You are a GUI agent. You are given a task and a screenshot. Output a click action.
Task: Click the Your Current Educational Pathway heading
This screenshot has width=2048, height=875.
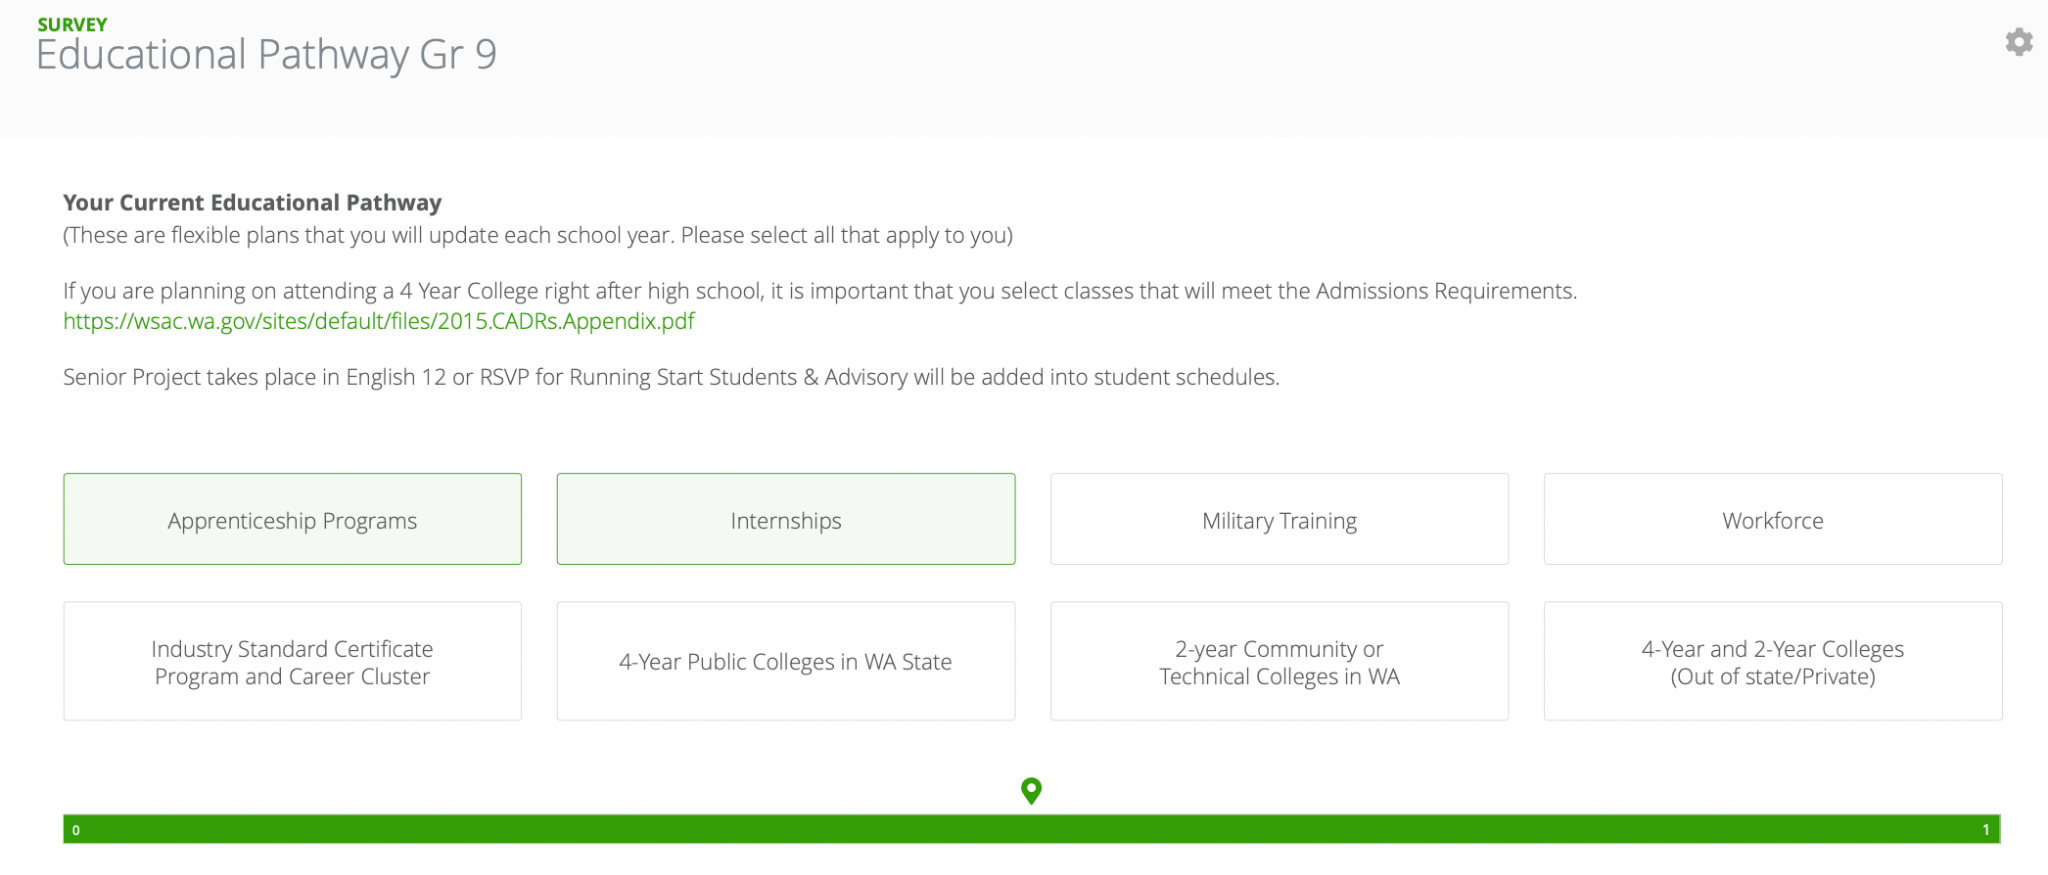click(252, 202)
